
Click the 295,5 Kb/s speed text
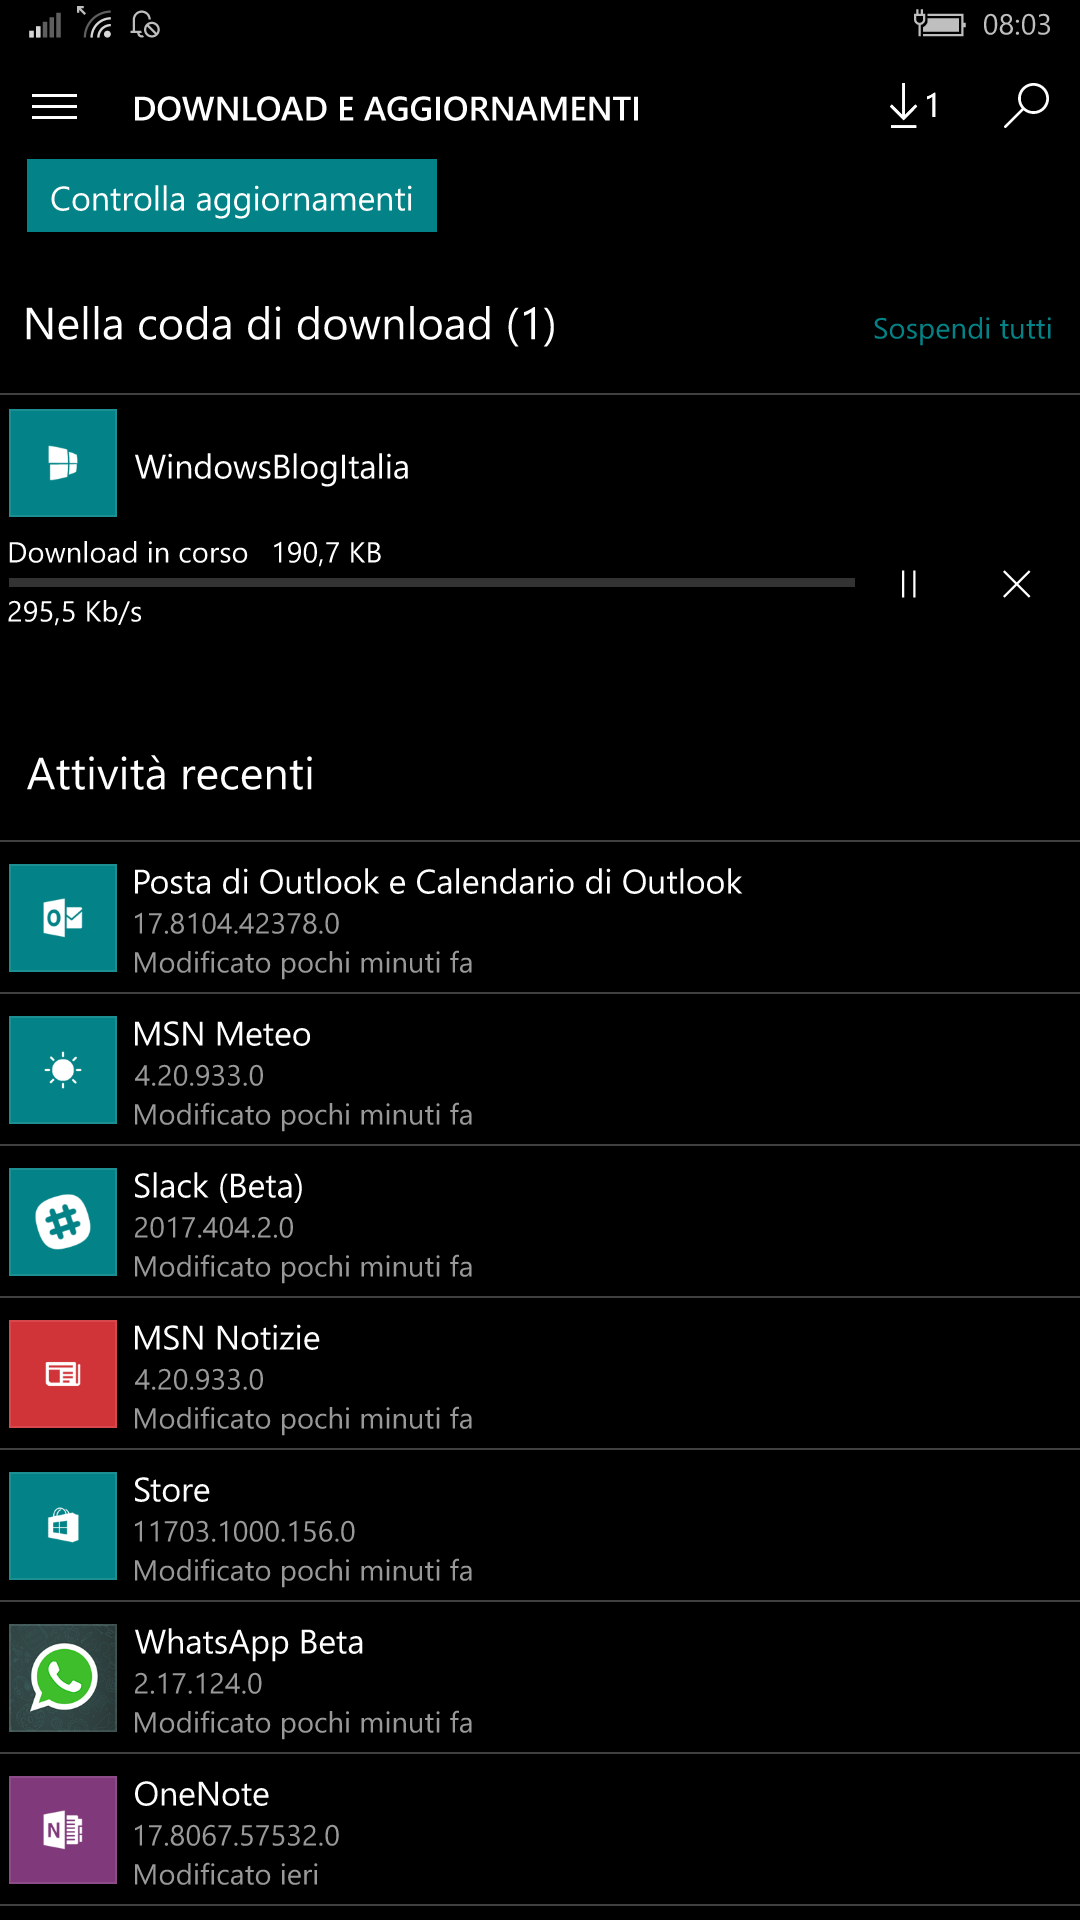(x=75, y=612)
